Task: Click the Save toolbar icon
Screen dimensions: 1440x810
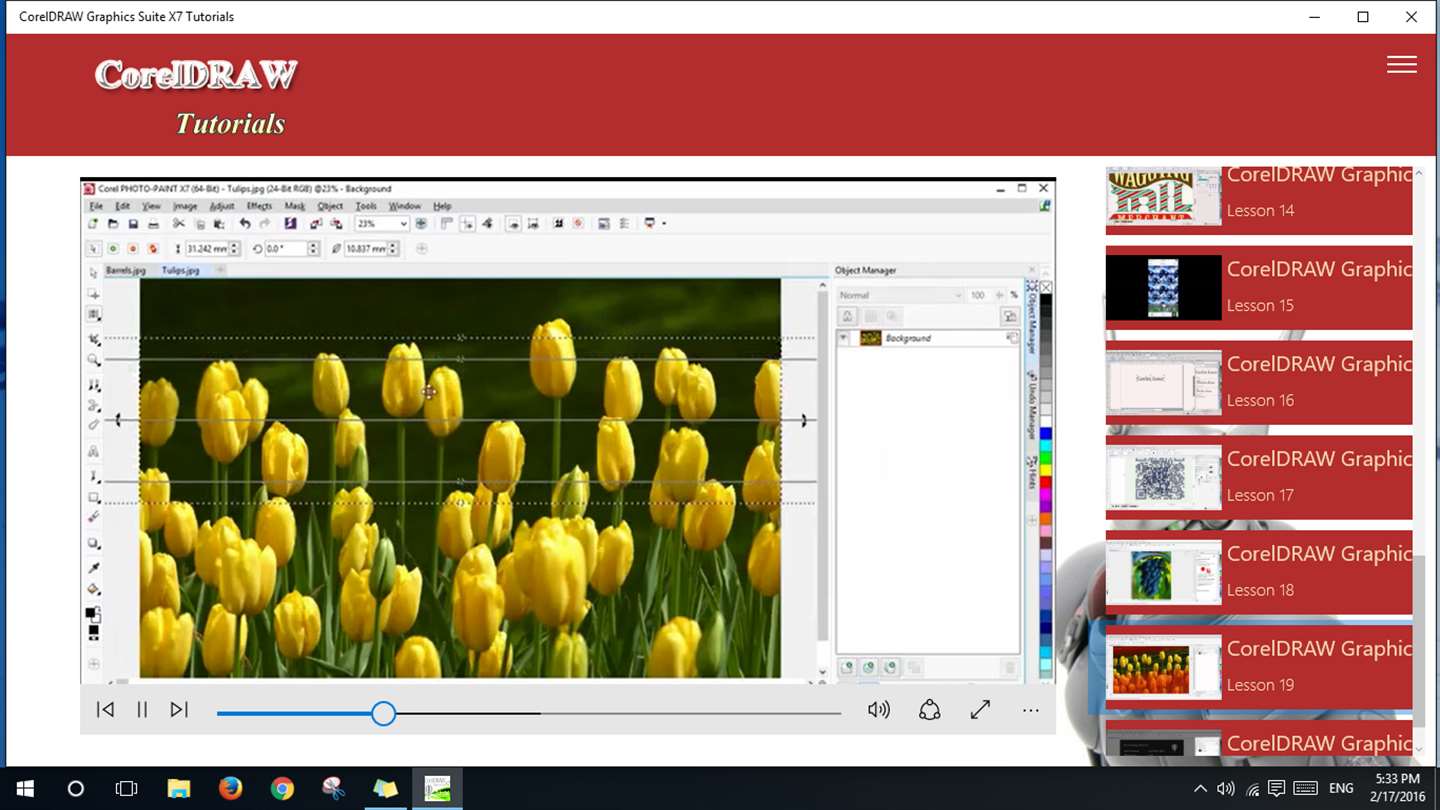Action: 133,224
